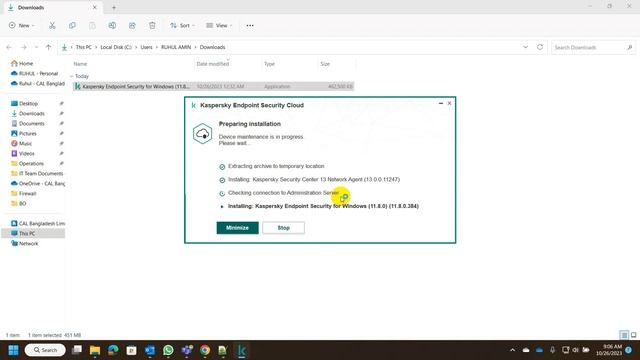Sort by the Size column header
This screenshot has width=640, height=360.
[325, 64]
